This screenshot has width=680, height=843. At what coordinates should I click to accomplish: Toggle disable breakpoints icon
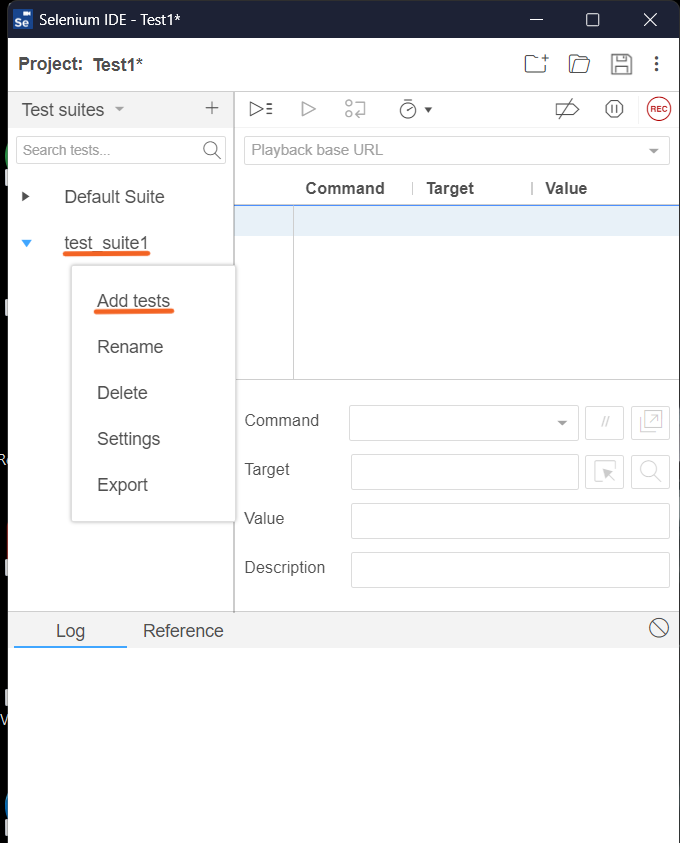point(567,109)
